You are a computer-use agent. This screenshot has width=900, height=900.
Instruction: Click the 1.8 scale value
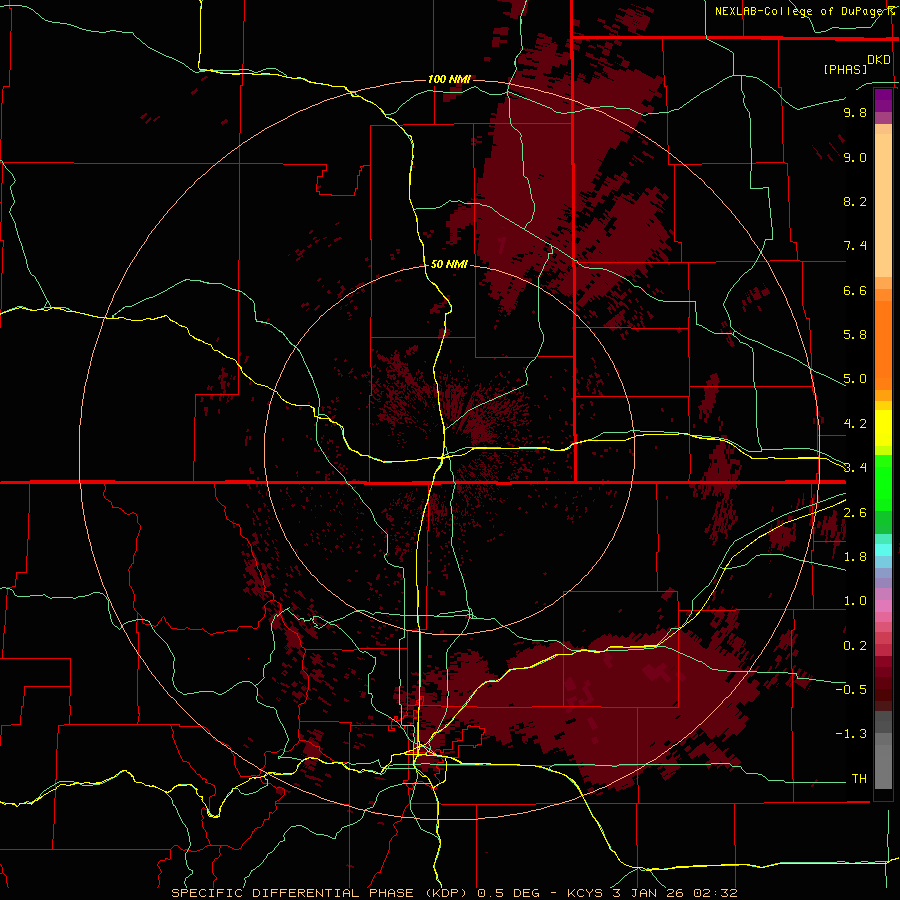click(855, 557)
